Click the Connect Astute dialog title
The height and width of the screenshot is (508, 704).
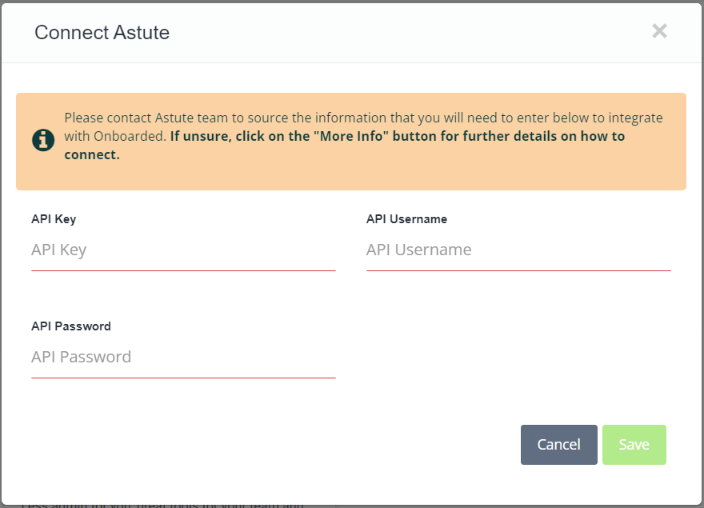[x=102, y=32]
